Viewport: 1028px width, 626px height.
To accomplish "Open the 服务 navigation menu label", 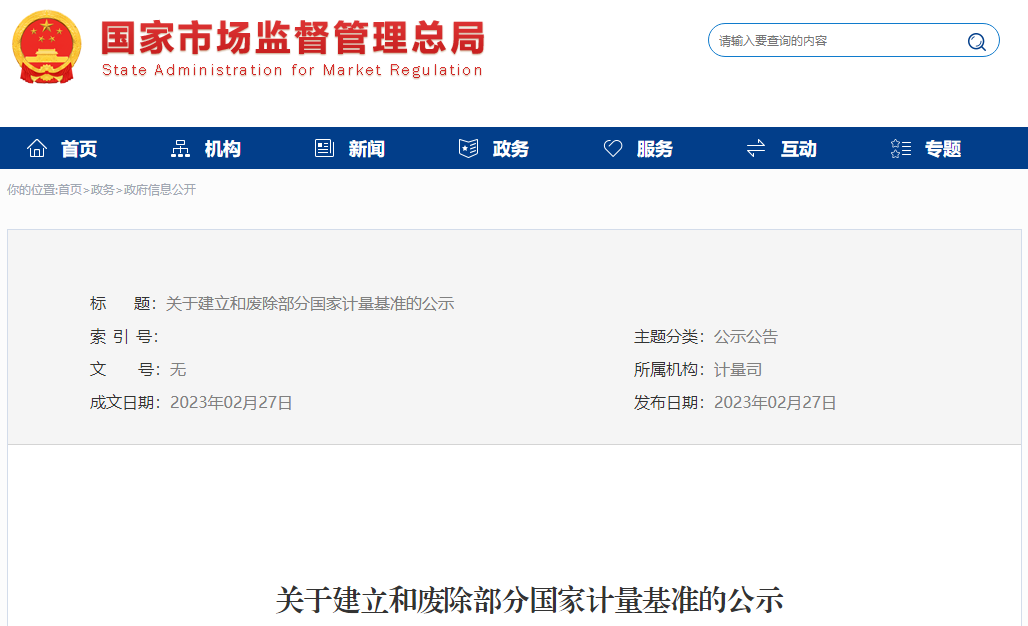I will click(655, 149).
